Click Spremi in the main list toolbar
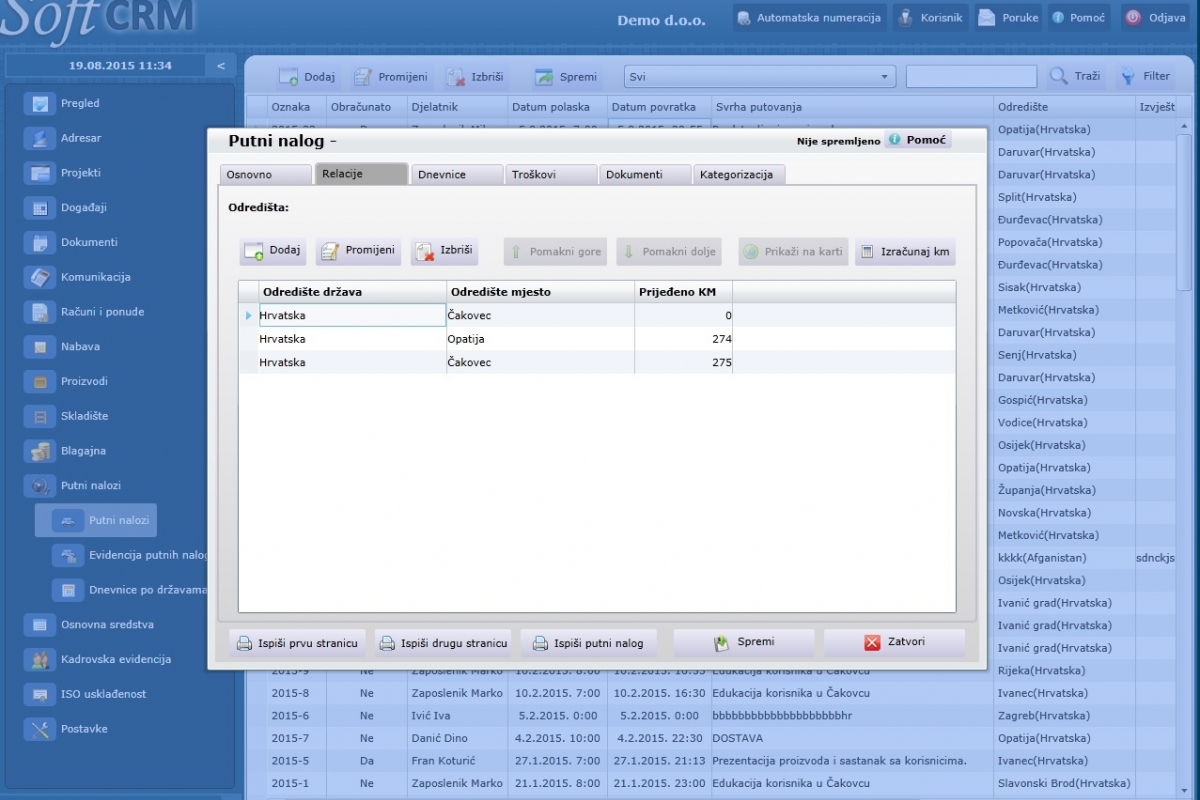 [566, 77]
